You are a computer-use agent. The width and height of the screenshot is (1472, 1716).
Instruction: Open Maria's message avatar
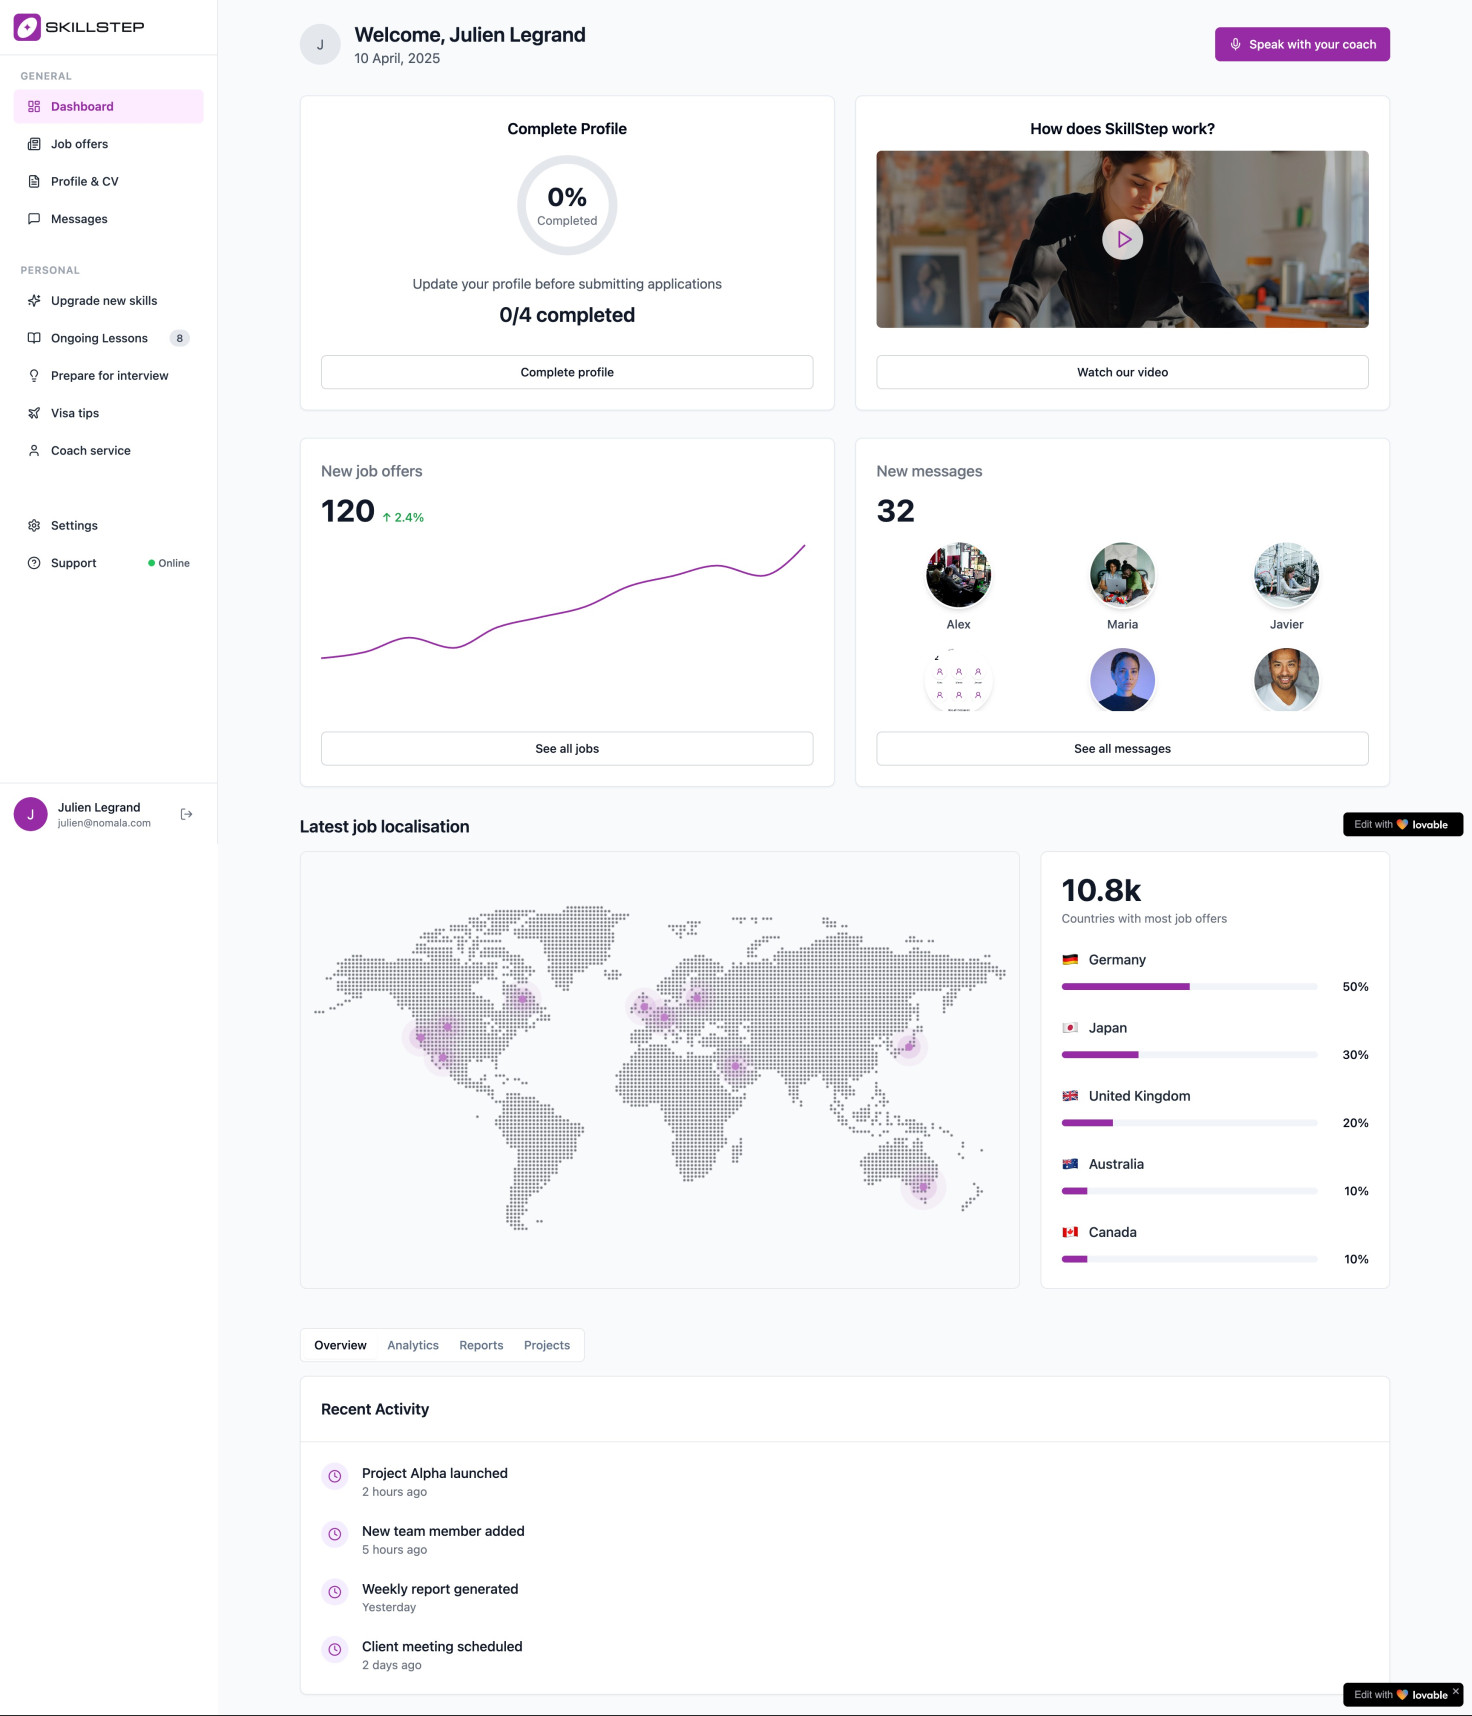(x=1121, y=575)
